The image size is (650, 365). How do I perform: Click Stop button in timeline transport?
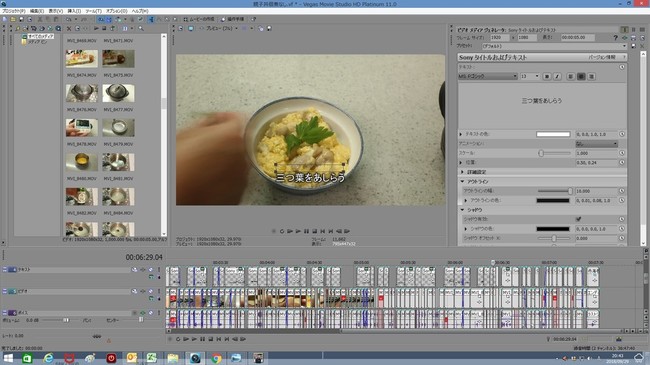211,339
